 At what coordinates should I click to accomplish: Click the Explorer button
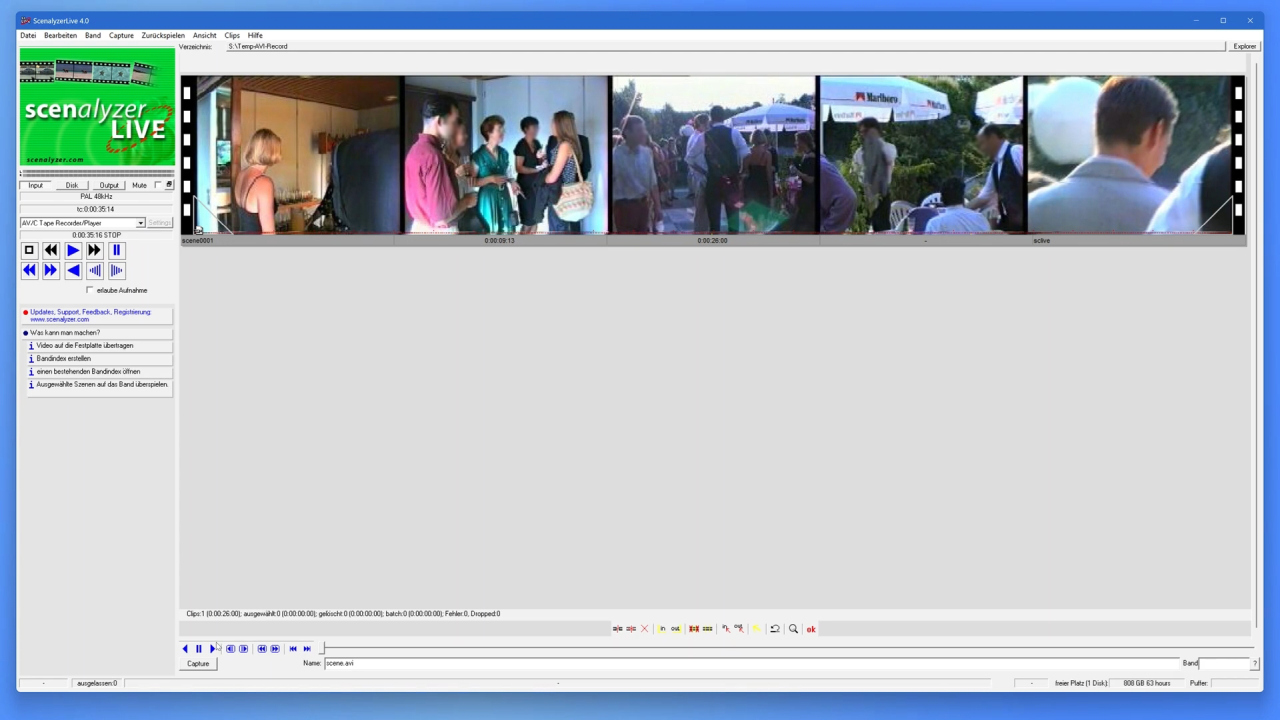point(1244,46)
